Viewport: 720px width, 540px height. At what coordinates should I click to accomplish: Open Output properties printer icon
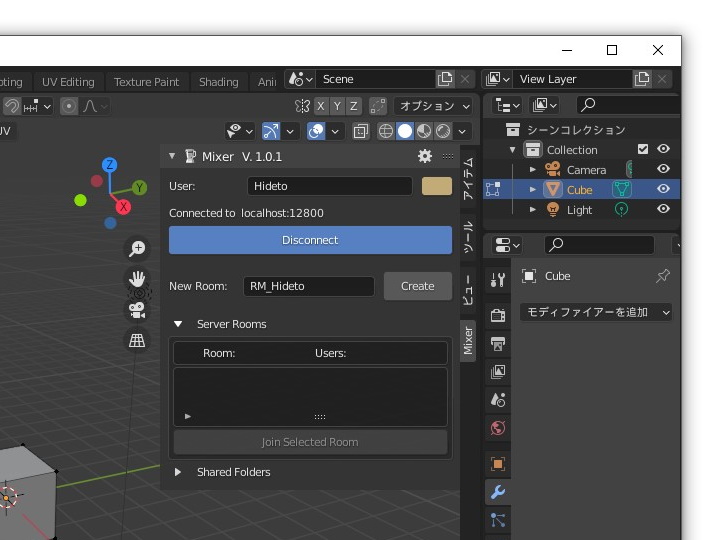click(498, 343)
